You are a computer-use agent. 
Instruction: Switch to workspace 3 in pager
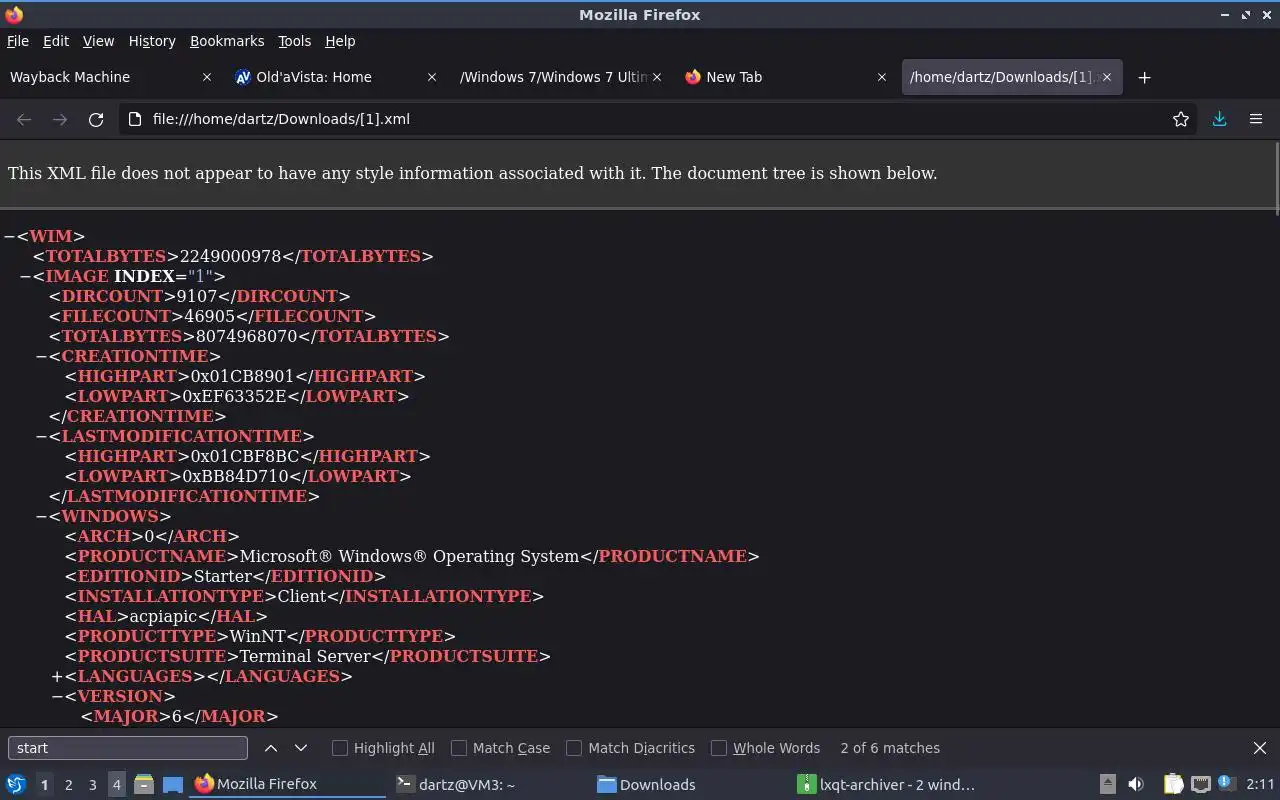92,785
